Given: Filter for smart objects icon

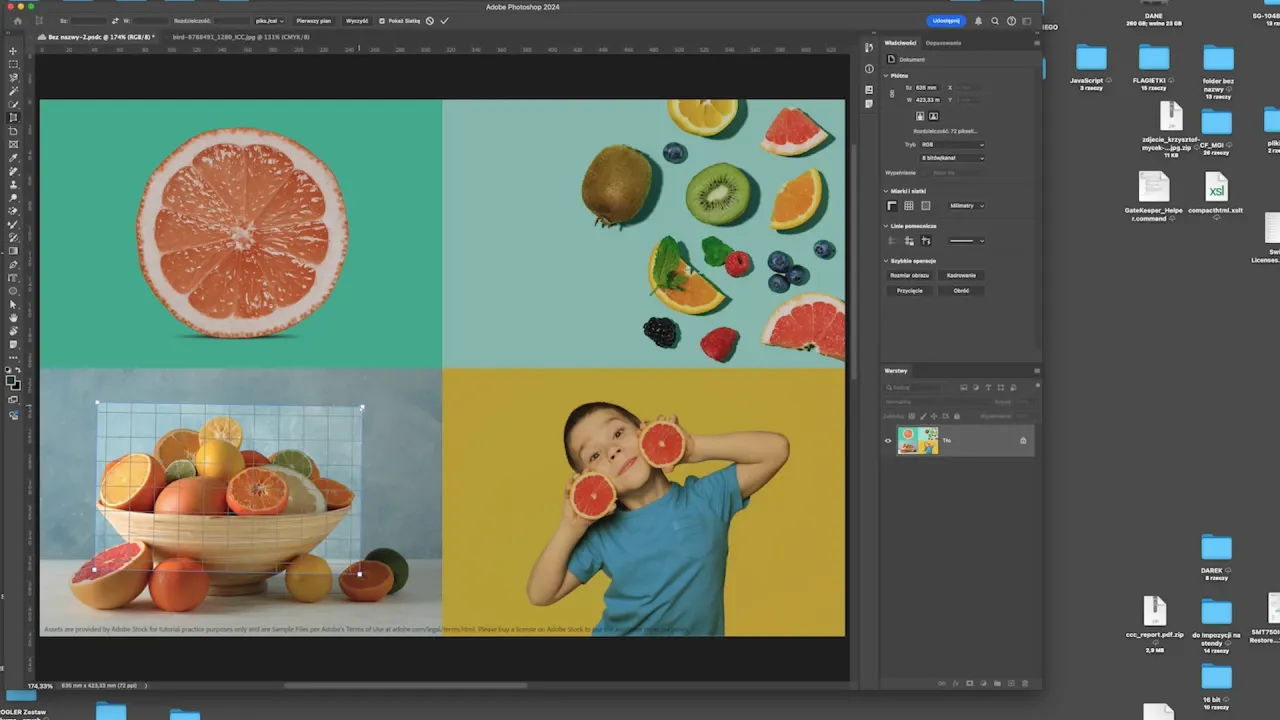Looking at the screenshot, I should [x=1012, y=387].
